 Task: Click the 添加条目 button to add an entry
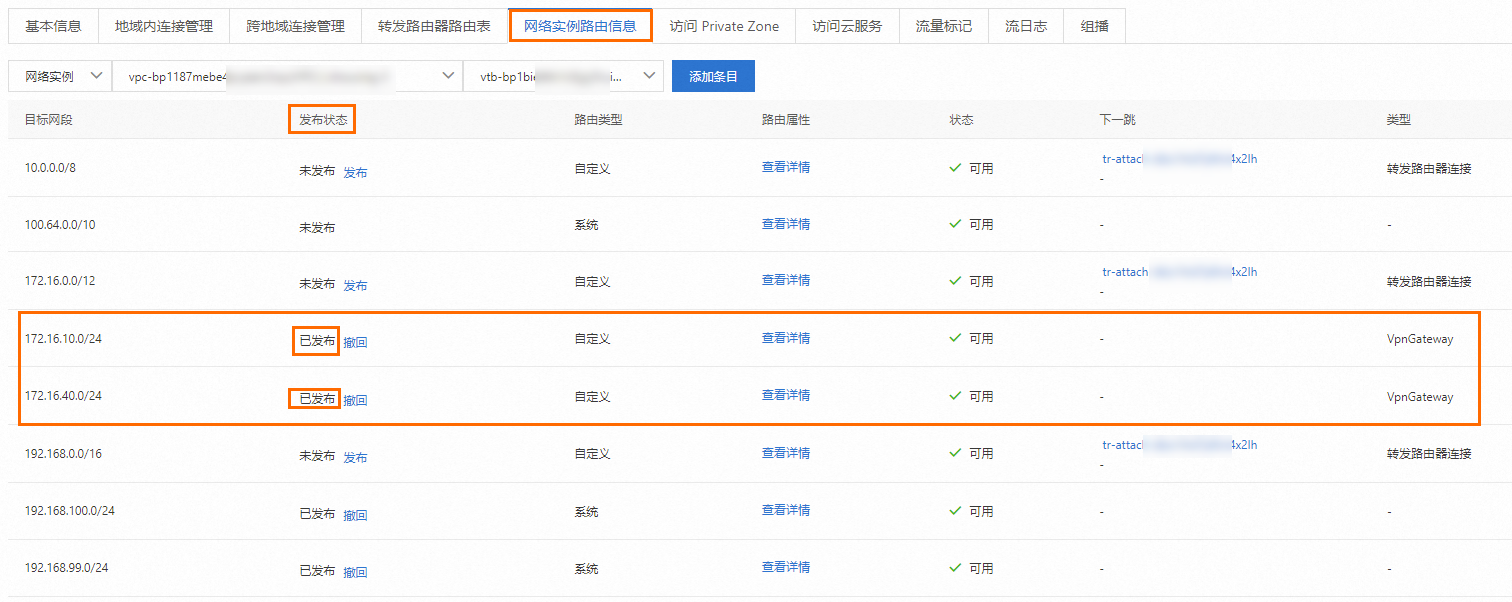pos(712,75)
